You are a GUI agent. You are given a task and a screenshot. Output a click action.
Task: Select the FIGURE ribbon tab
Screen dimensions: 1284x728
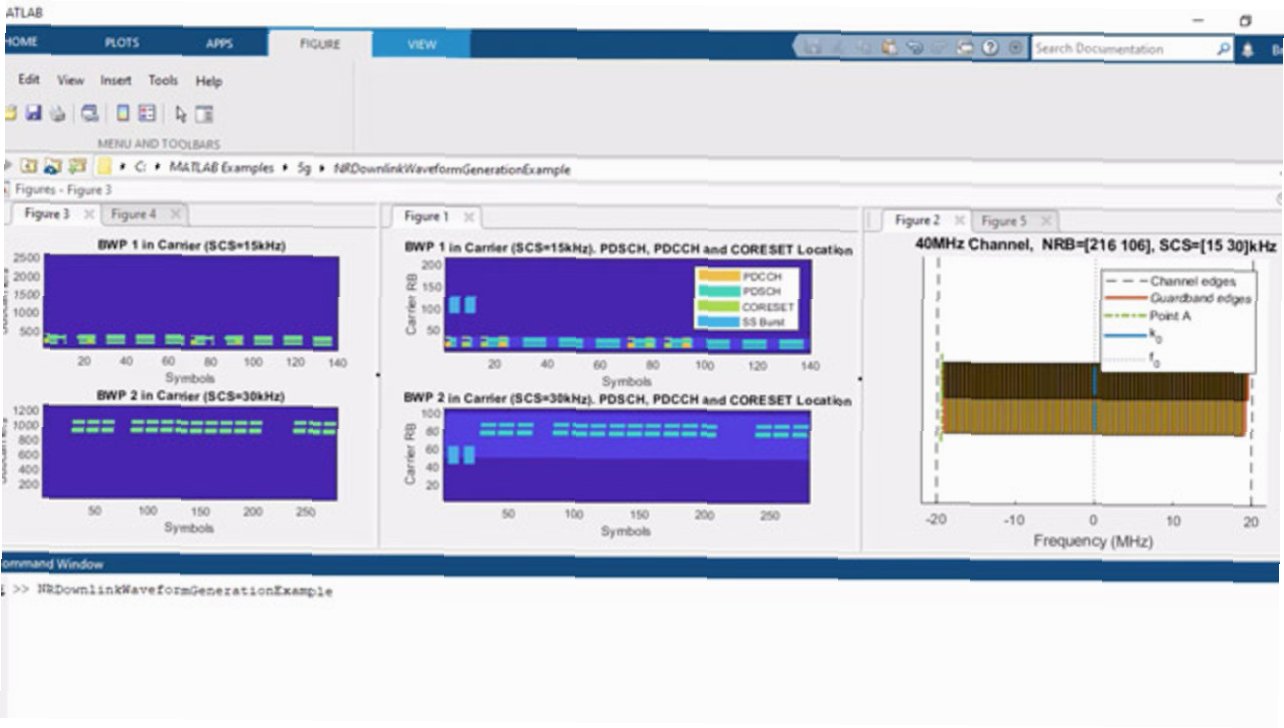[320, 44]
